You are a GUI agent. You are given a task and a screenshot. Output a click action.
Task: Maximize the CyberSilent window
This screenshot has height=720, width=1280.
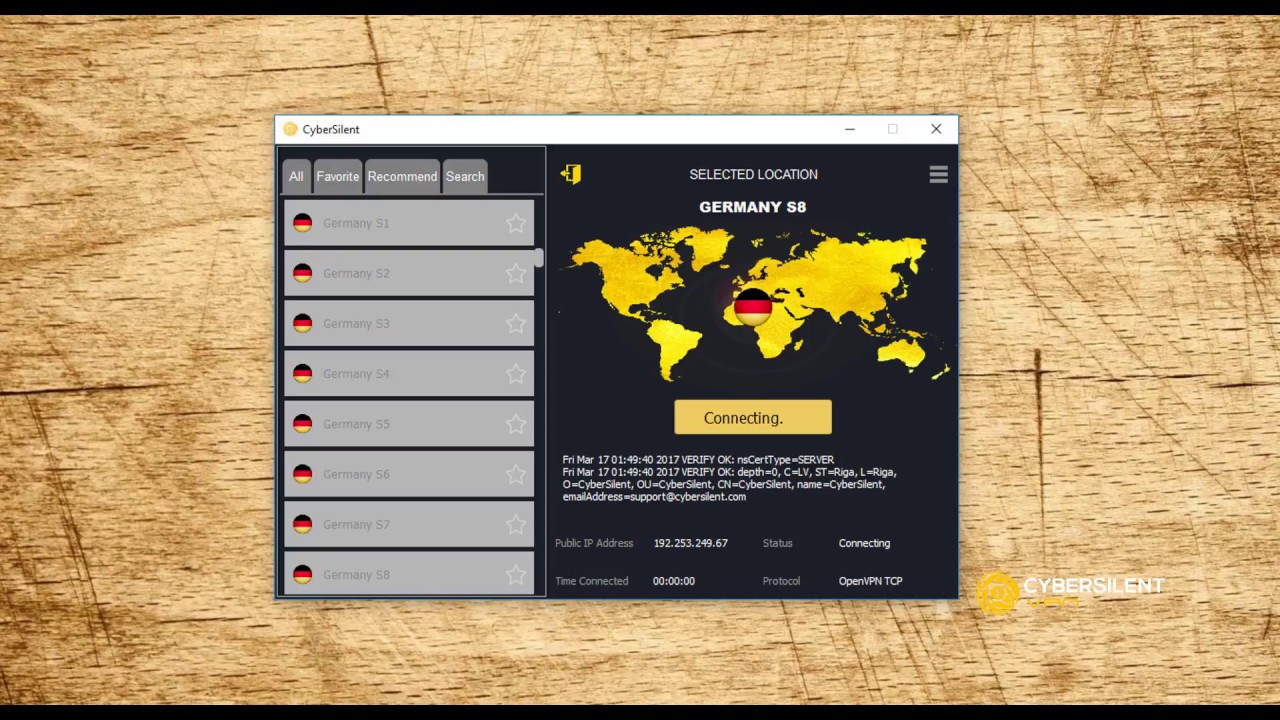tap(893, 129)
